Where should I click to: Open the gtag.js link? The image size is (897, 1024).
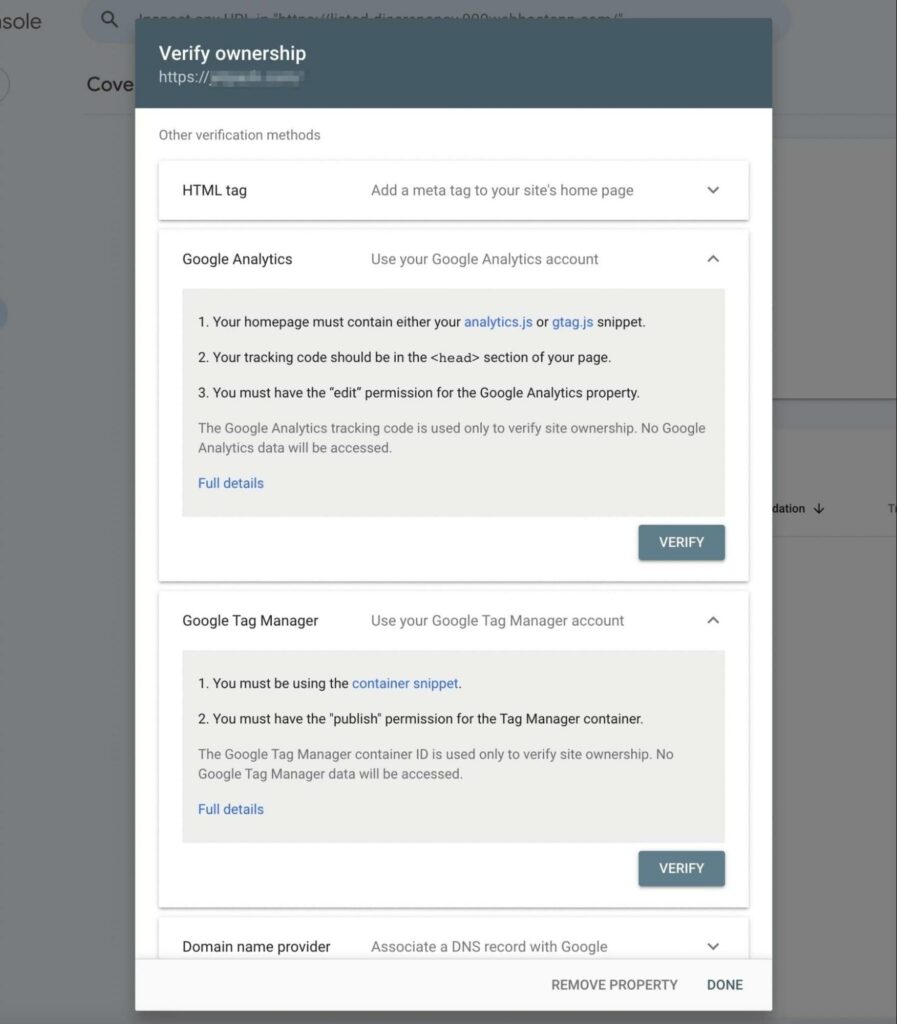[x=573, y=322]
